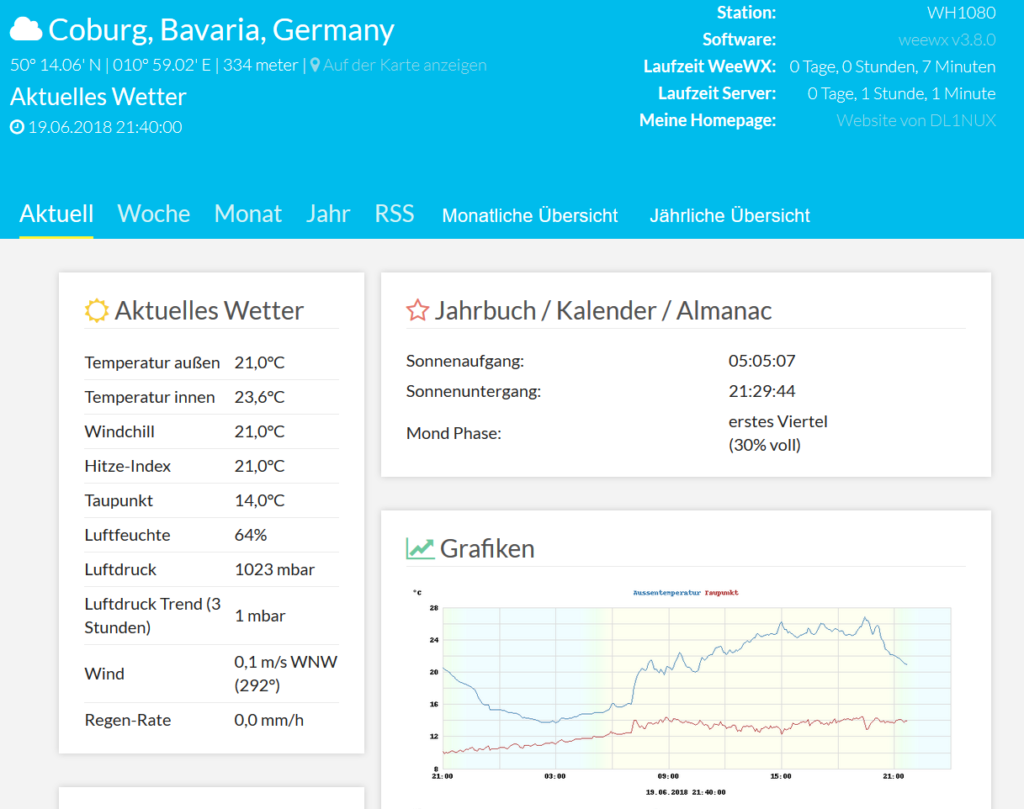Screen dimensions: 1024x809
Task: Select the currently active Aktuell tab
Action: (x=56, y=213)
